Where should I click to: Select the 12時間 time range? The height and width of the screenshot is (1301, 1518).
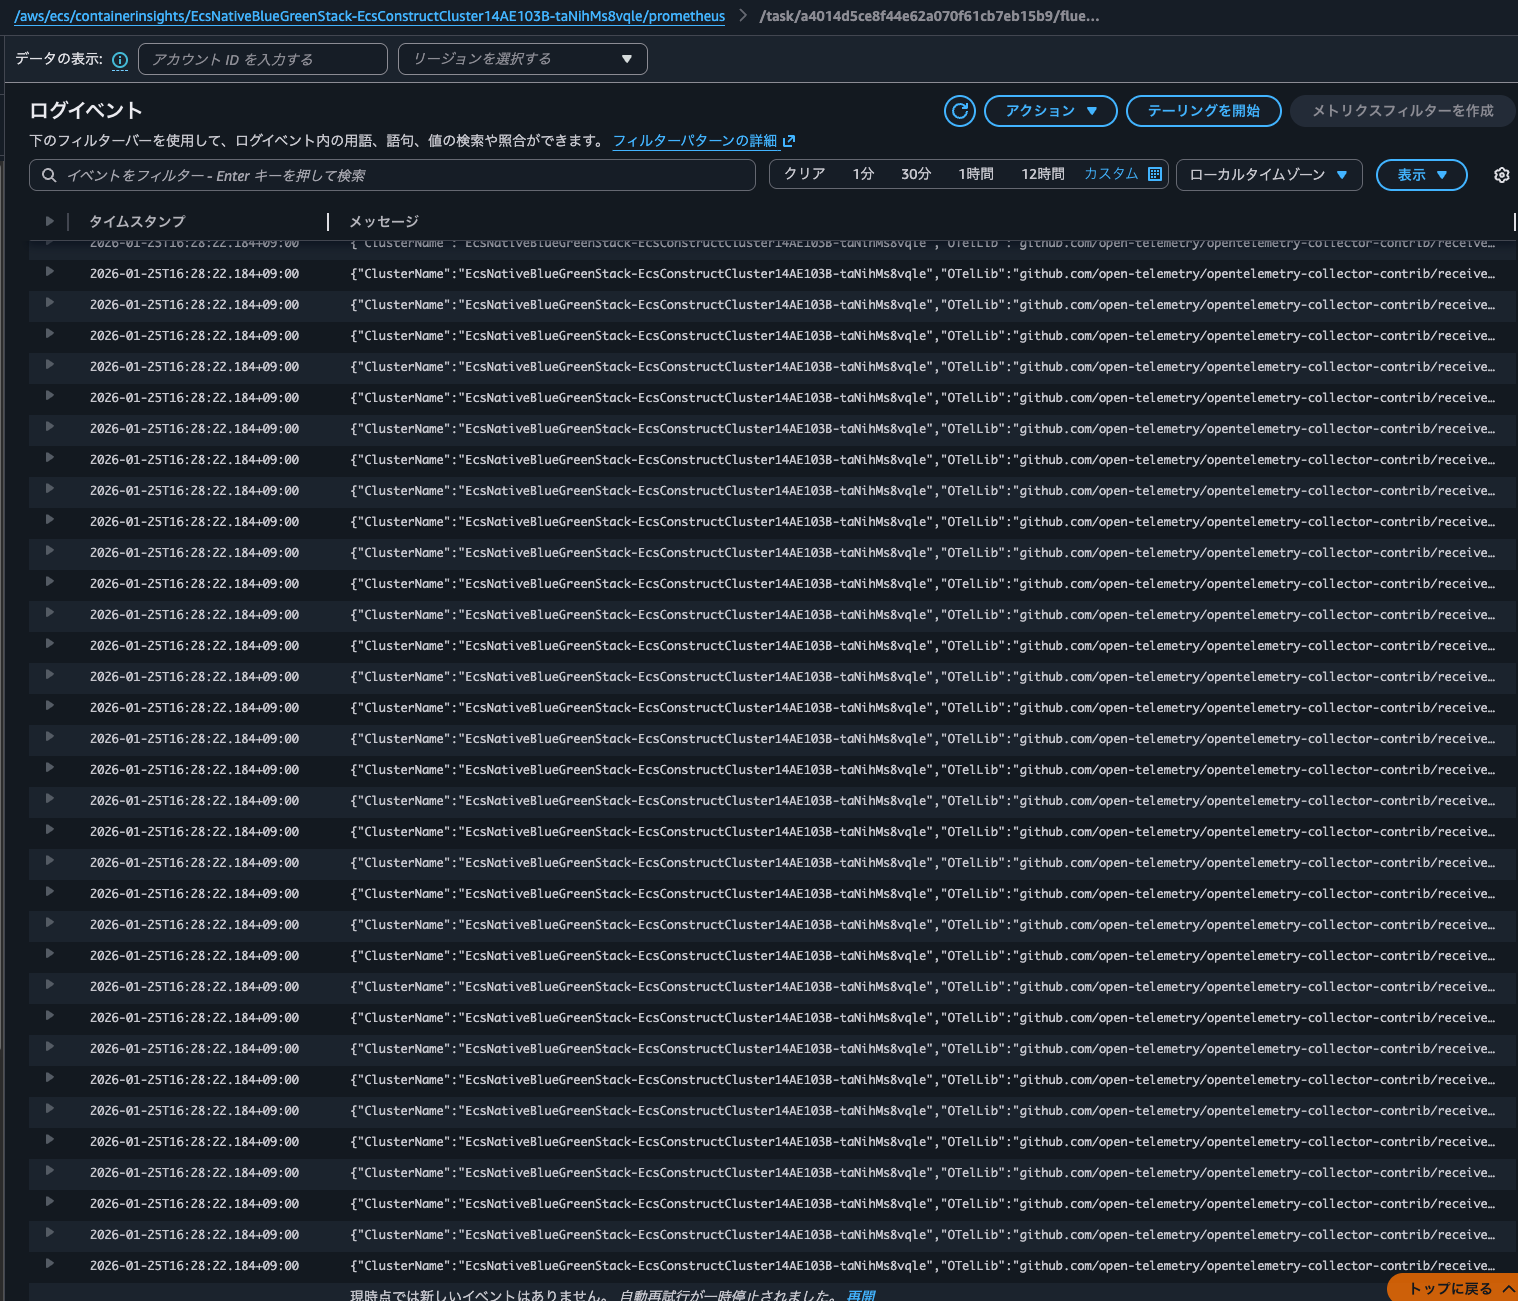(1042, 174)
